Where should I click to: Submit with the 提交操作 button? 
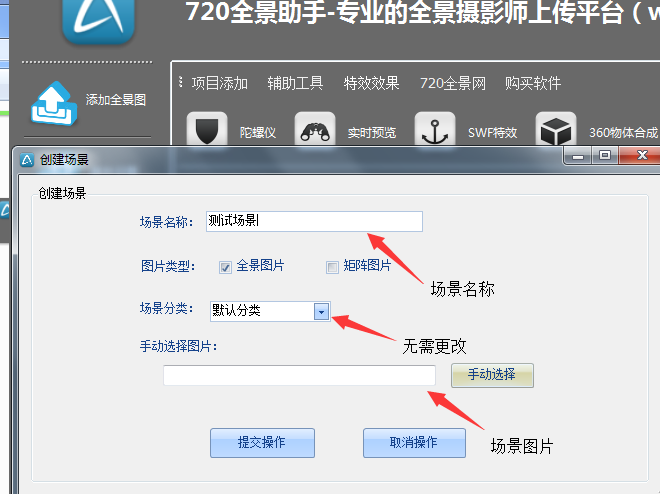tap(262, 443)
